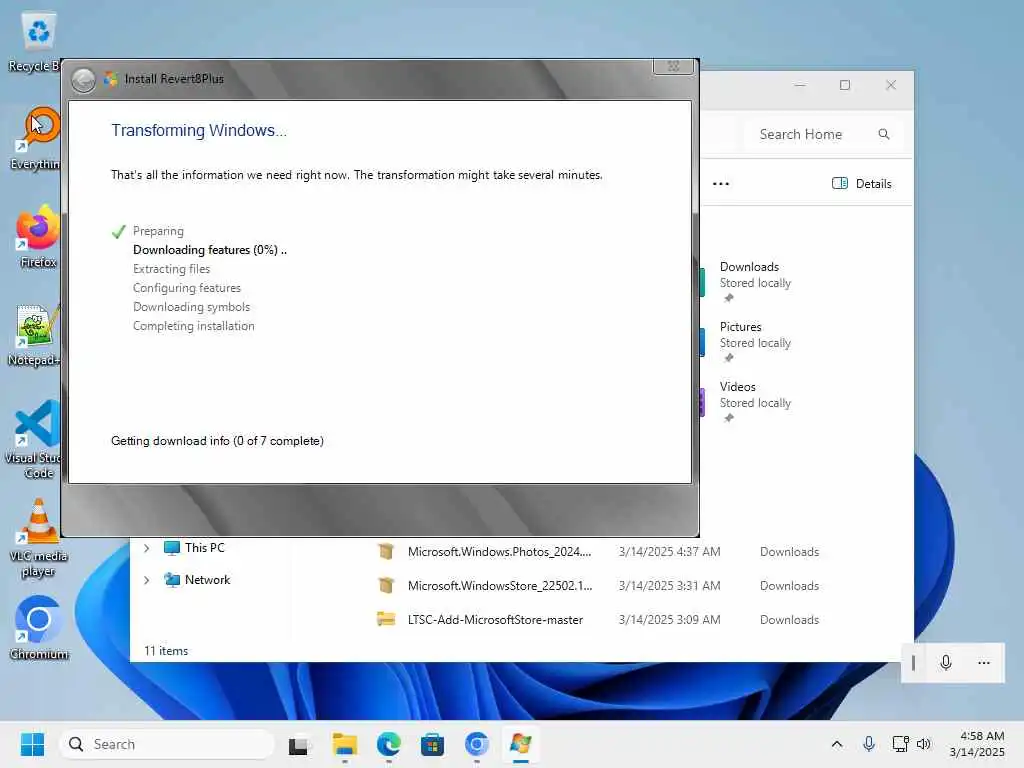Viewport: 1024px width, 768px height.
Task: Click the tray microphone icon
Action: 869,744
